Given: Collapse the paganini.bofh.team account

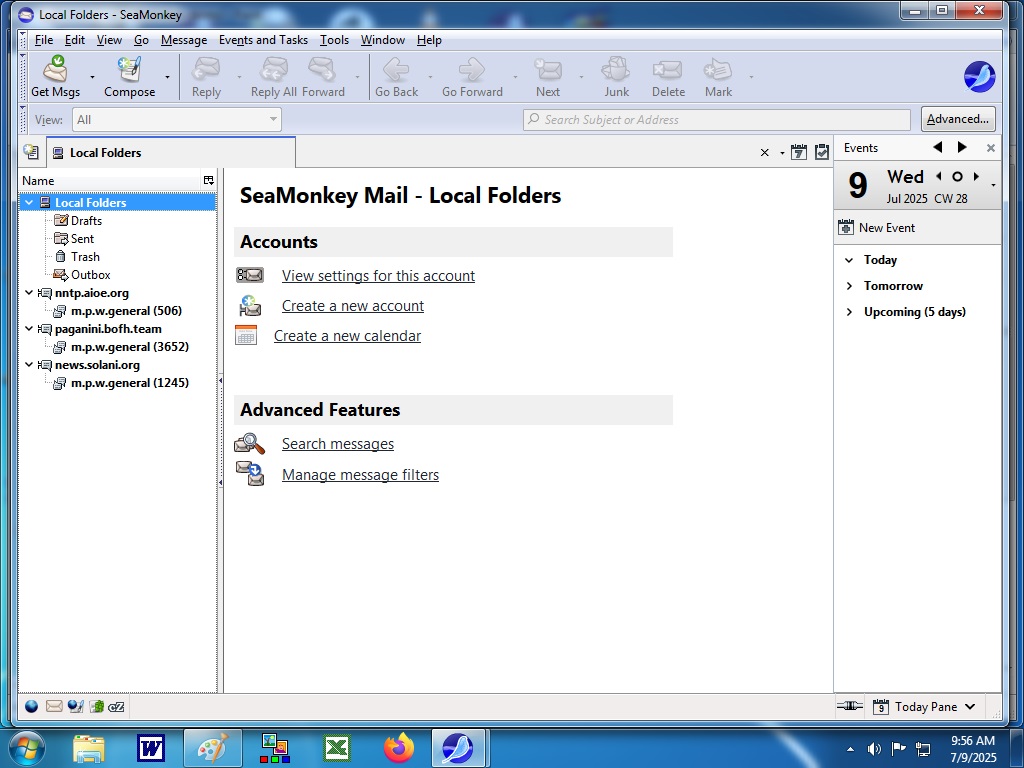Looking at the screenshot, I should tap(29, 328).
